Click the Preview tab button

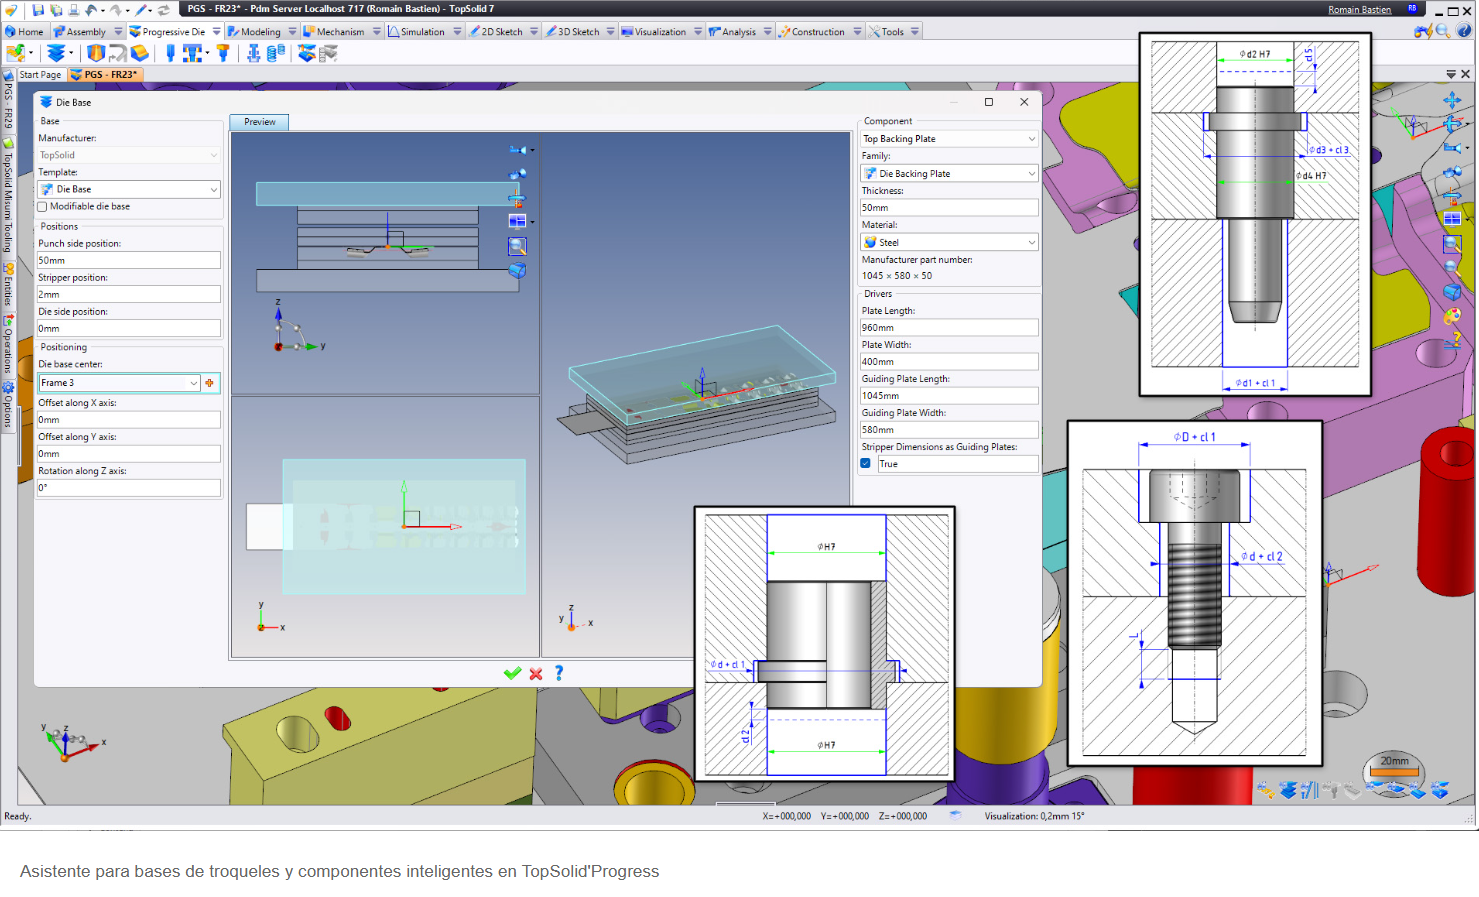[260, 122]
